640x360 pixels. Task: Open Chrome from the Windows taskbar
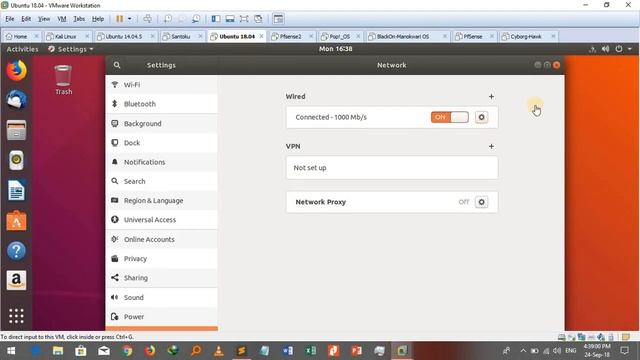click(x=127, y=351)
